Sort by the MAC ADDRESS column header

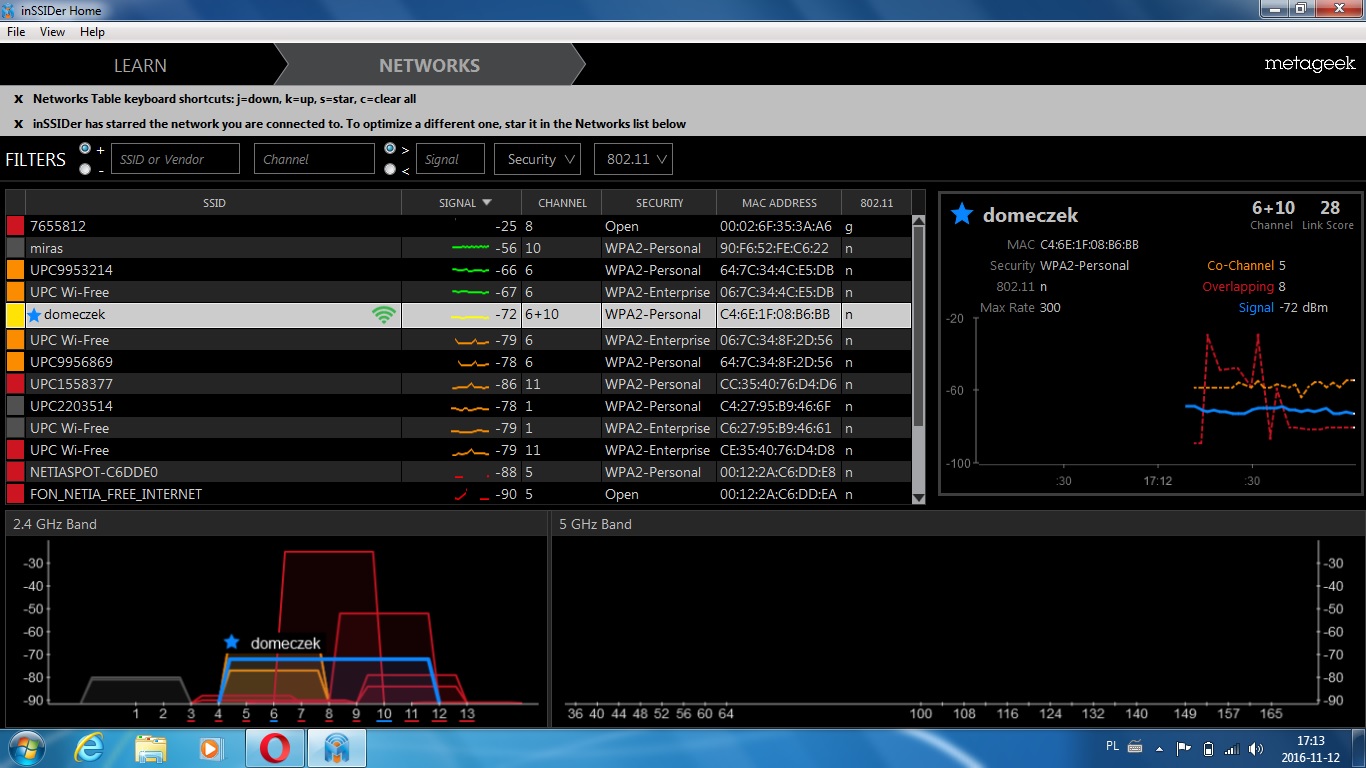pyautogui.click(x=779, y=203)
